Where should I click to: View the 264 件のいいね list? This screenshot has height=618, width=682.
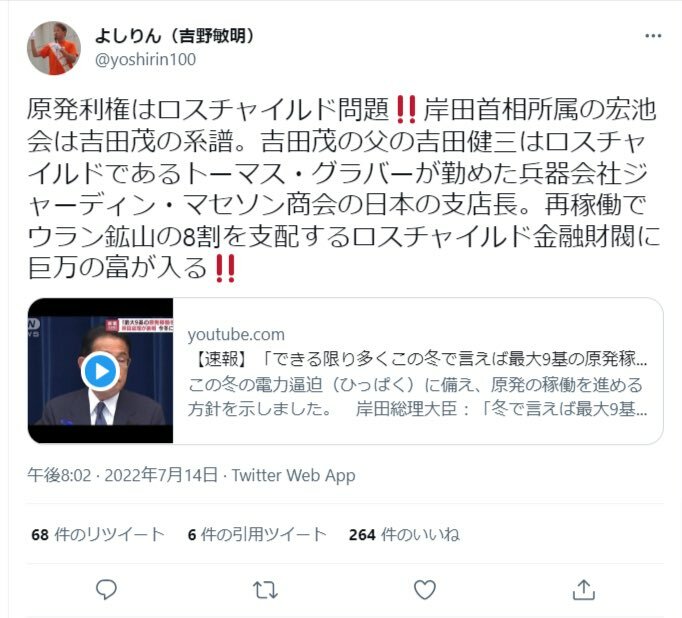(404, 534)
